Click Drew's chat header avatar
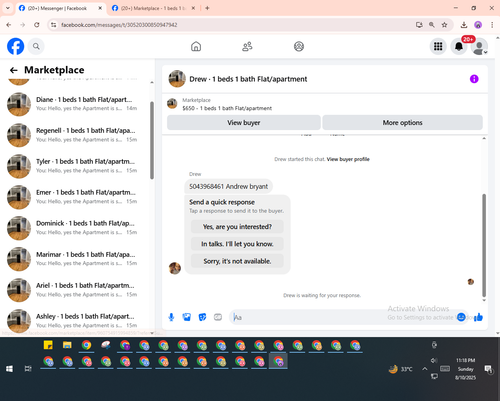Viewport: 500px width, 401px height. (177, 79)
